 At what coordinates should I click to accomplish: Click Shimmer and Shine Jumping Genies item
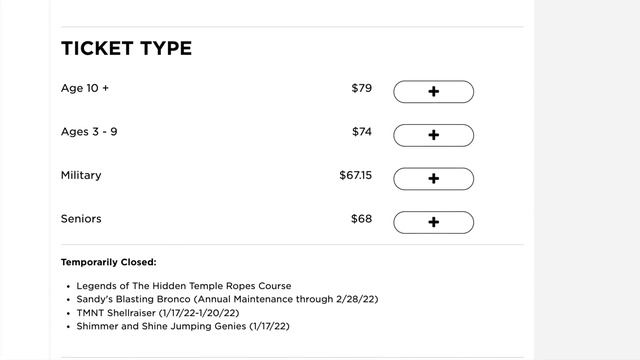(183, 326)
